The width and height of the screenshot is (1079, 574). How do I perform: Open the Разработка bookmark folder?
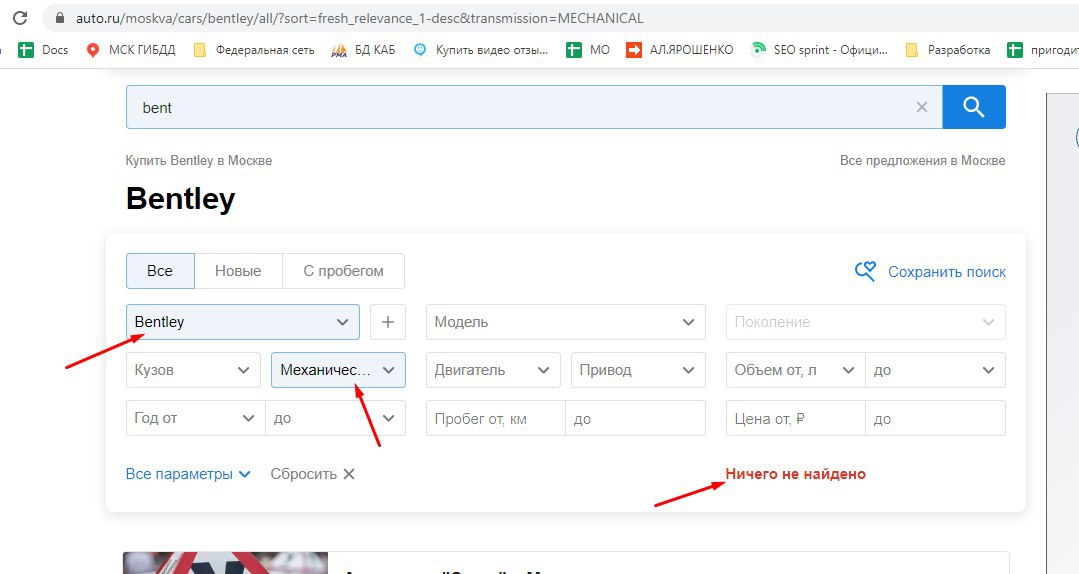[948, 50]
